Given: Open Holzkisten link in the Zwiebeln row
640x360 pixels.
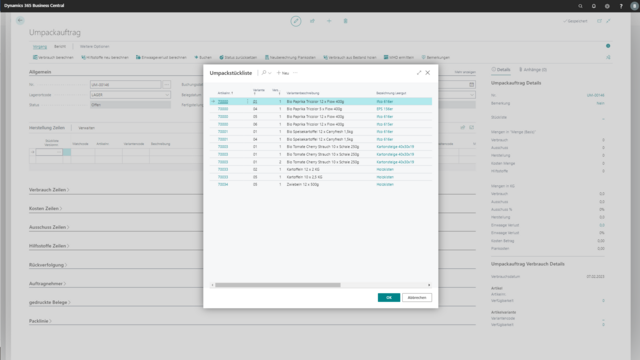Looking at the screenshot, I should click(385, 184).
